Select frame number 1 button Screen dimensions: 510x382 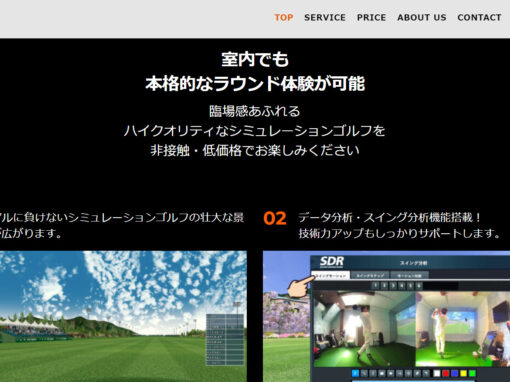click(x=375, y=286)
